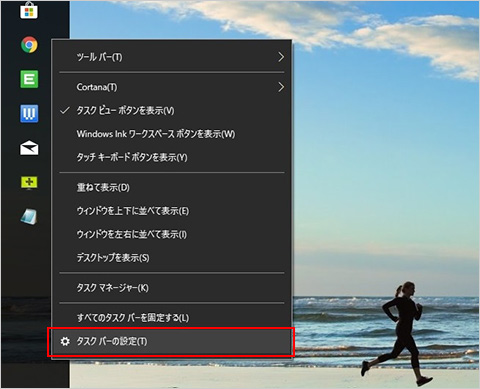This screenshot has width=480, height=389.
Task: Open the Cortana(T) menu entry
Action: [172, 87]
